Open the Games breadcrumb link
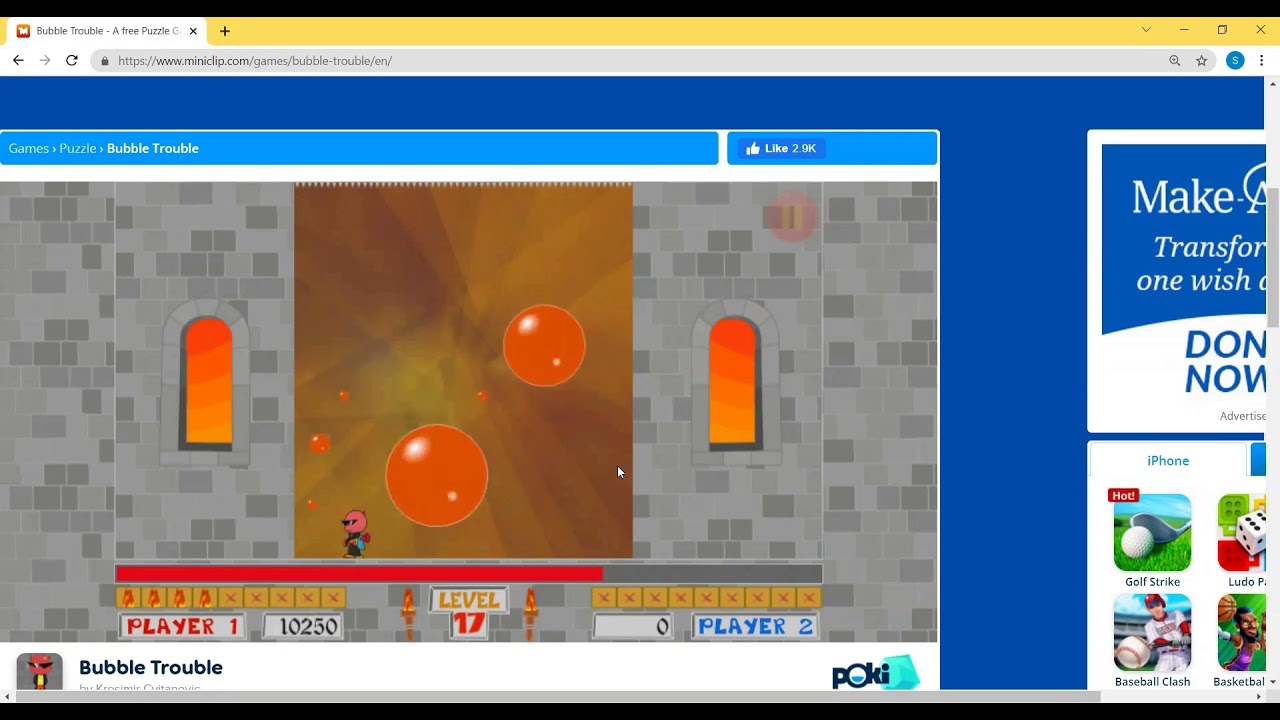Viewport: 1280px width, 720px height. [x=29, y=148]
